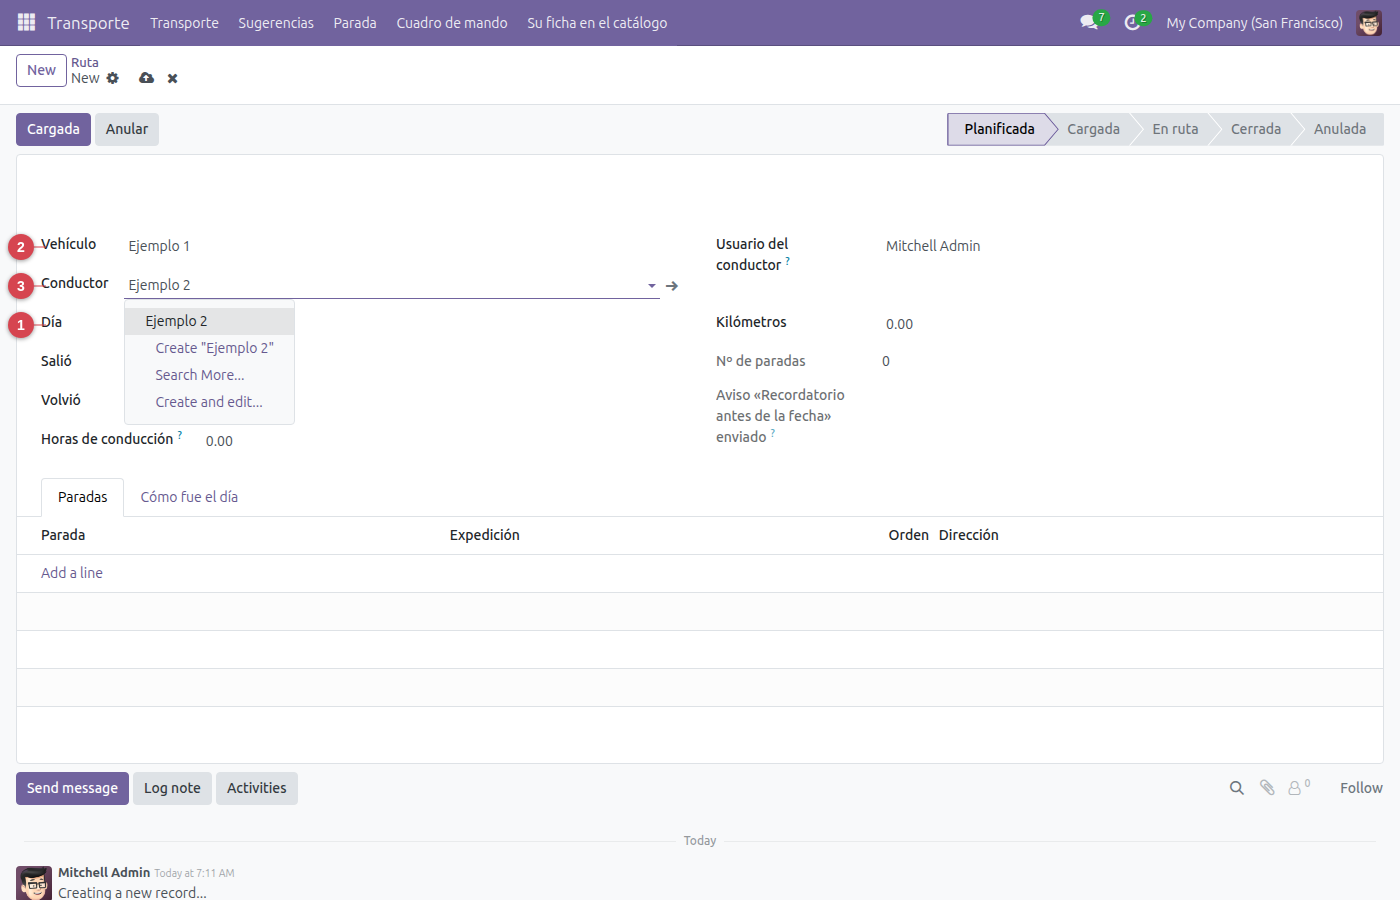Viewport: 1400px width, 900px height.
Task: Switch to the Paradas tab
Action: click(82, 497)
